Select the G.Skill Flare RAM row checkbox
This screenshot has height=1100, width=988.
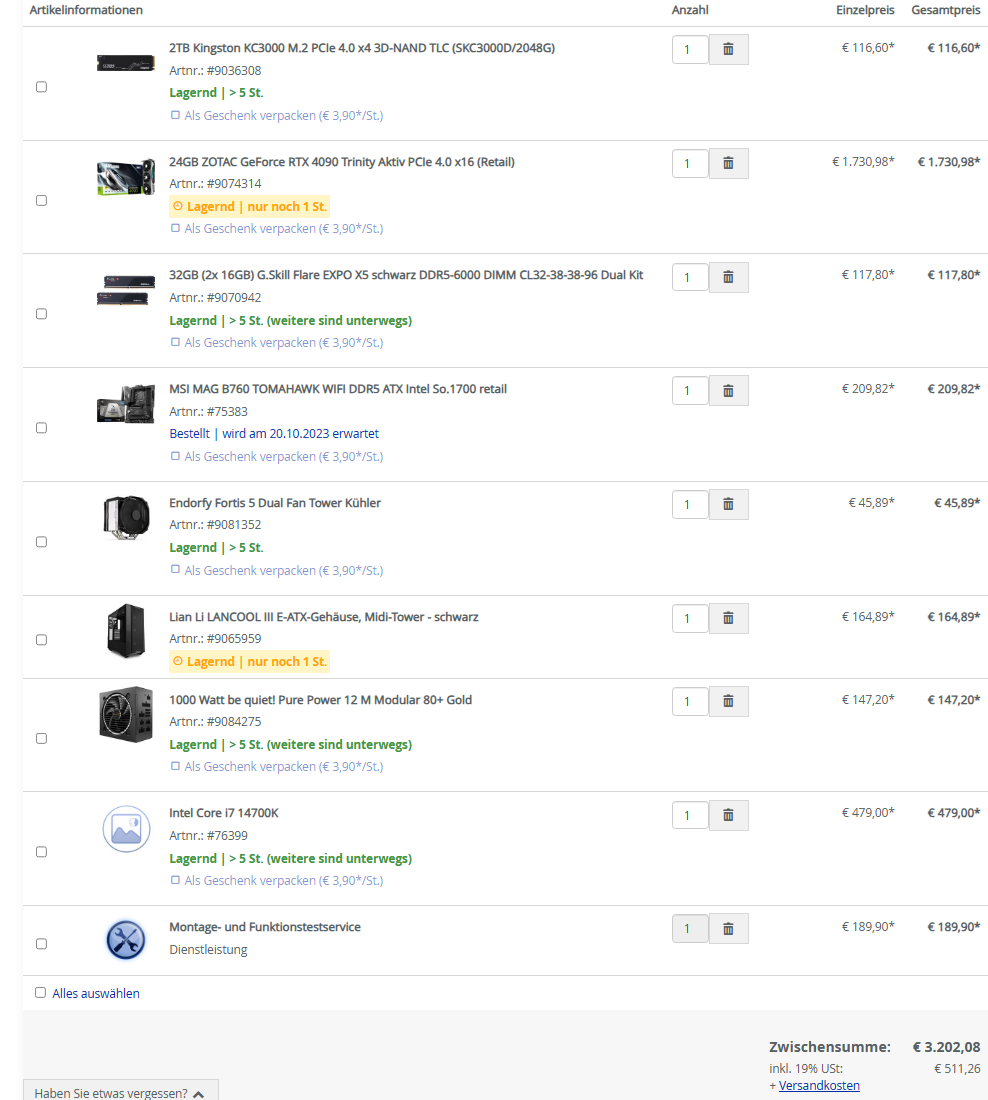pos(41,314)
